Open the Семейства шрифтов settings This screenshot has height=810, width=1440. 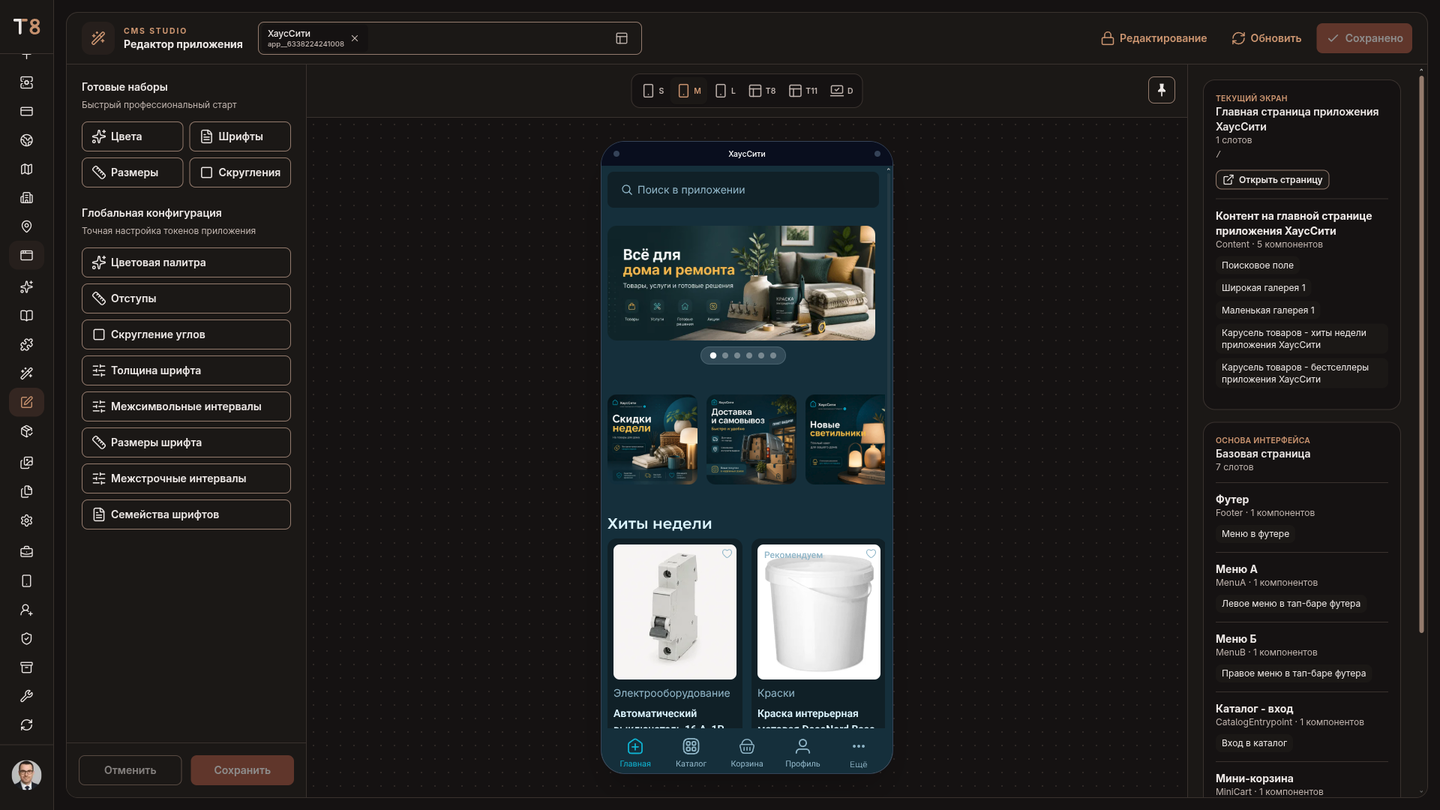(x=186, y=514)
